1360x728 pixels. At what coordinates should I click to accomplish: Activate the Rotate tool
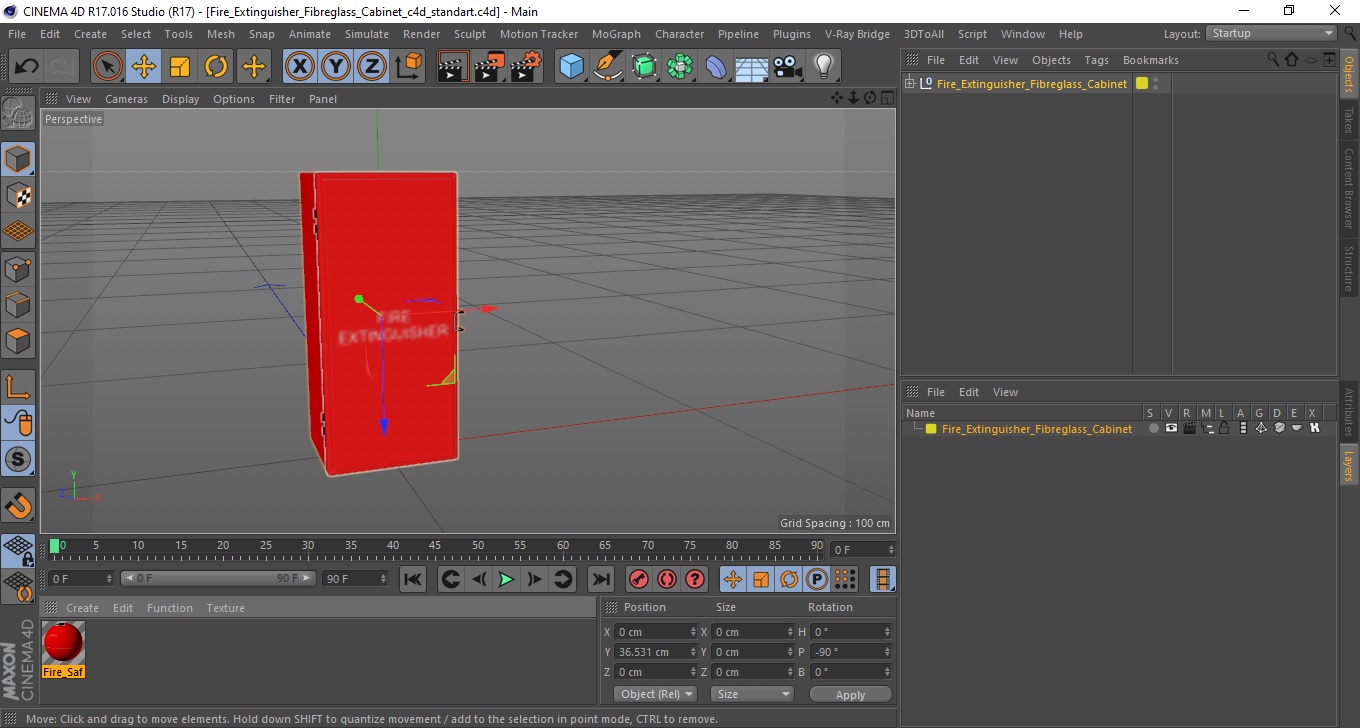(216, 67)
